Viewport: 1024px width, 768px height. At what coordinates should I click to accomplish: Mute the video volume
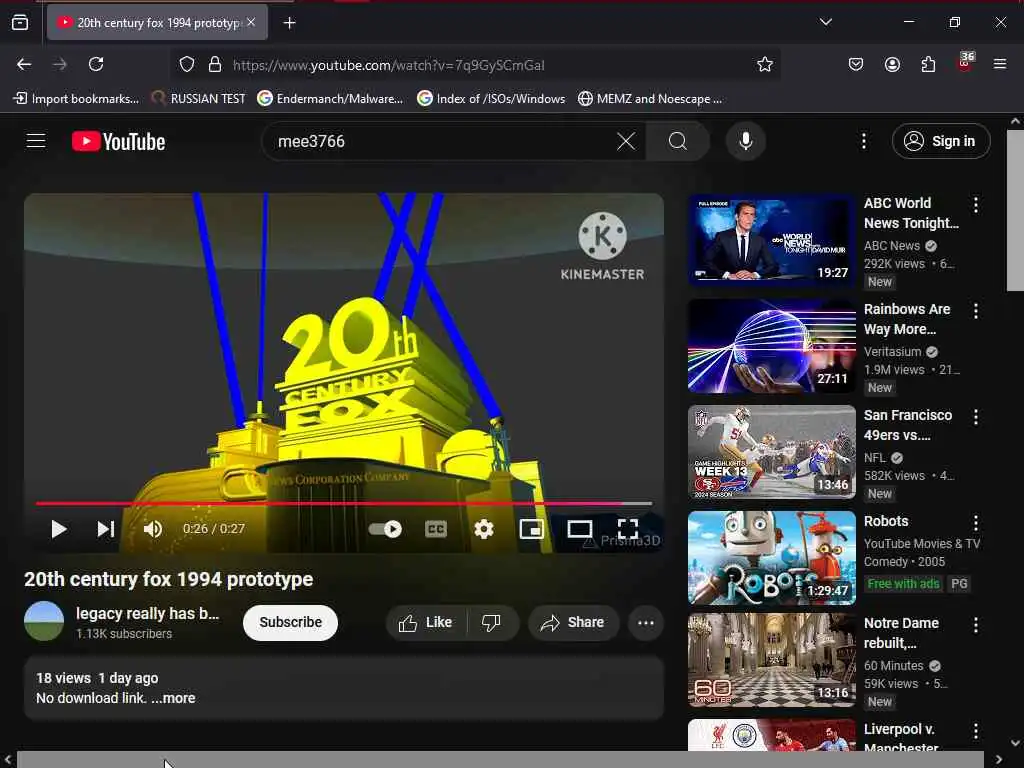153,529
